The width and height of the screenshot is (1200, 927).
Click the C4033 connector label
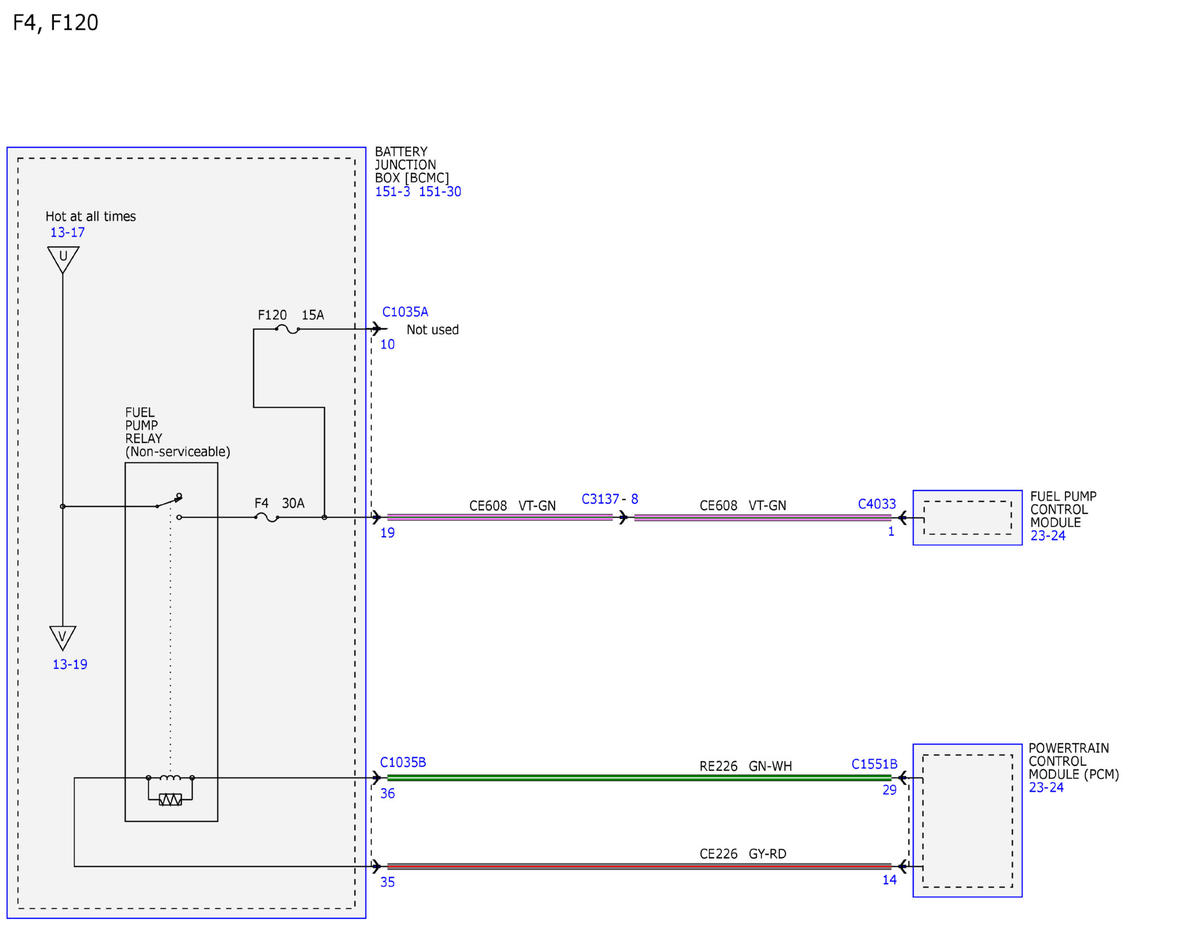(877, 504)
